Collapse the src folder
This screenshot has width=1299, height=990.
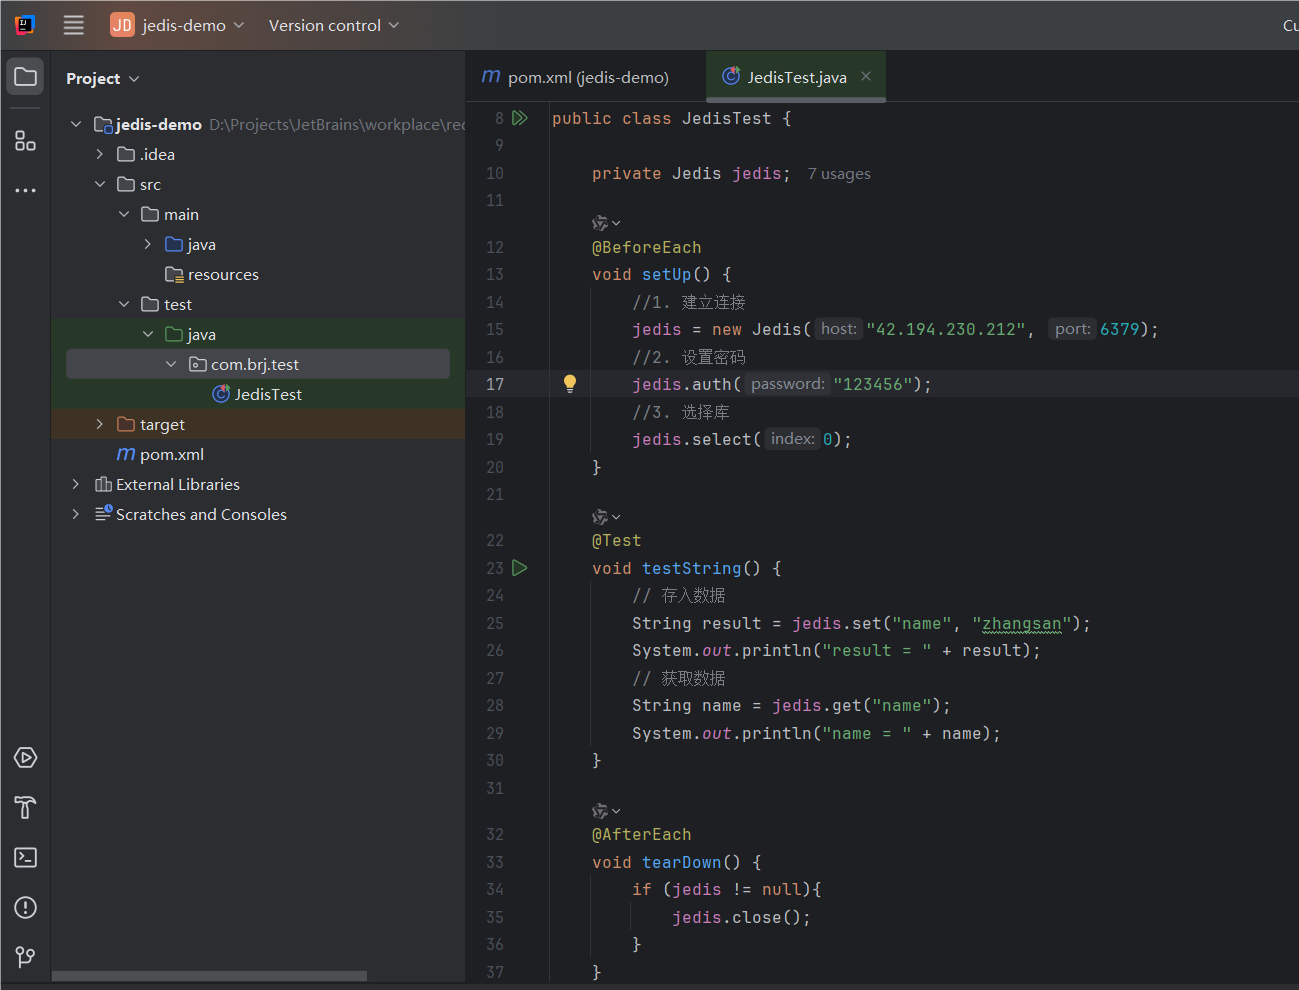98,184
